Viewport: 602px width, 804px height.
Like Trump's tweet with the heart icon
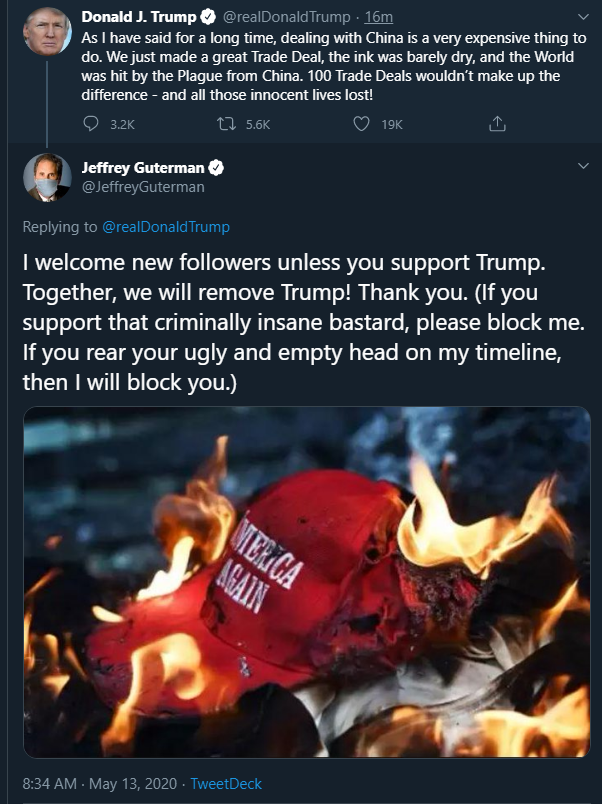tap(362, 124)
